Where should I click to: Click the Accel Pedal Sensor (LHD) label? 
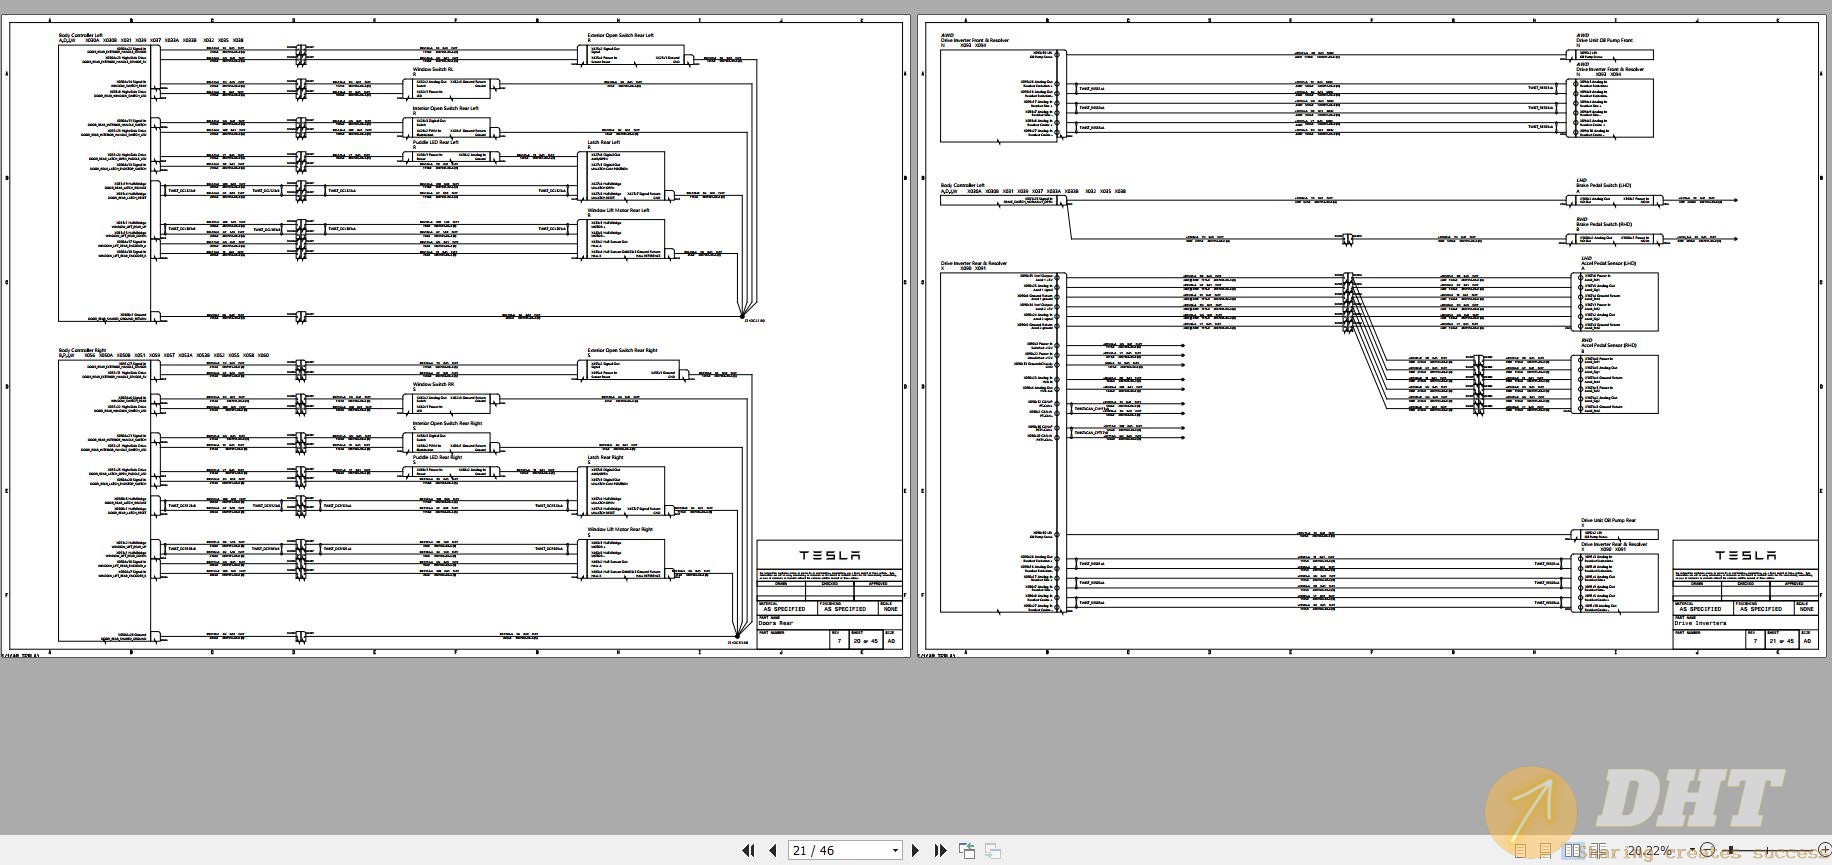coord(1609,263)
